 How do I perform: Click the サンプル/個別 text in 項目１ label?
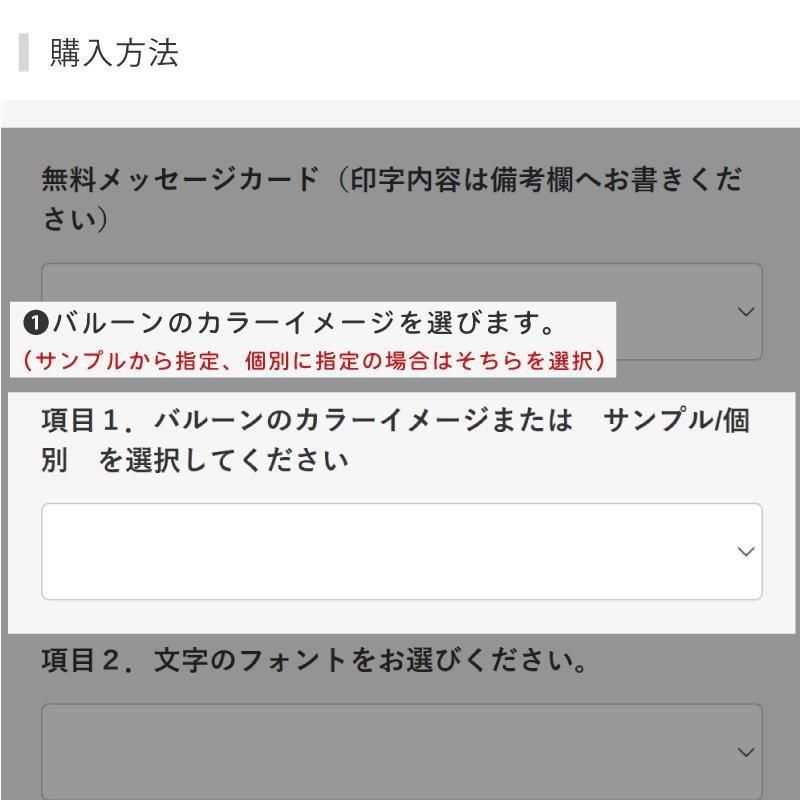point(676,421)
